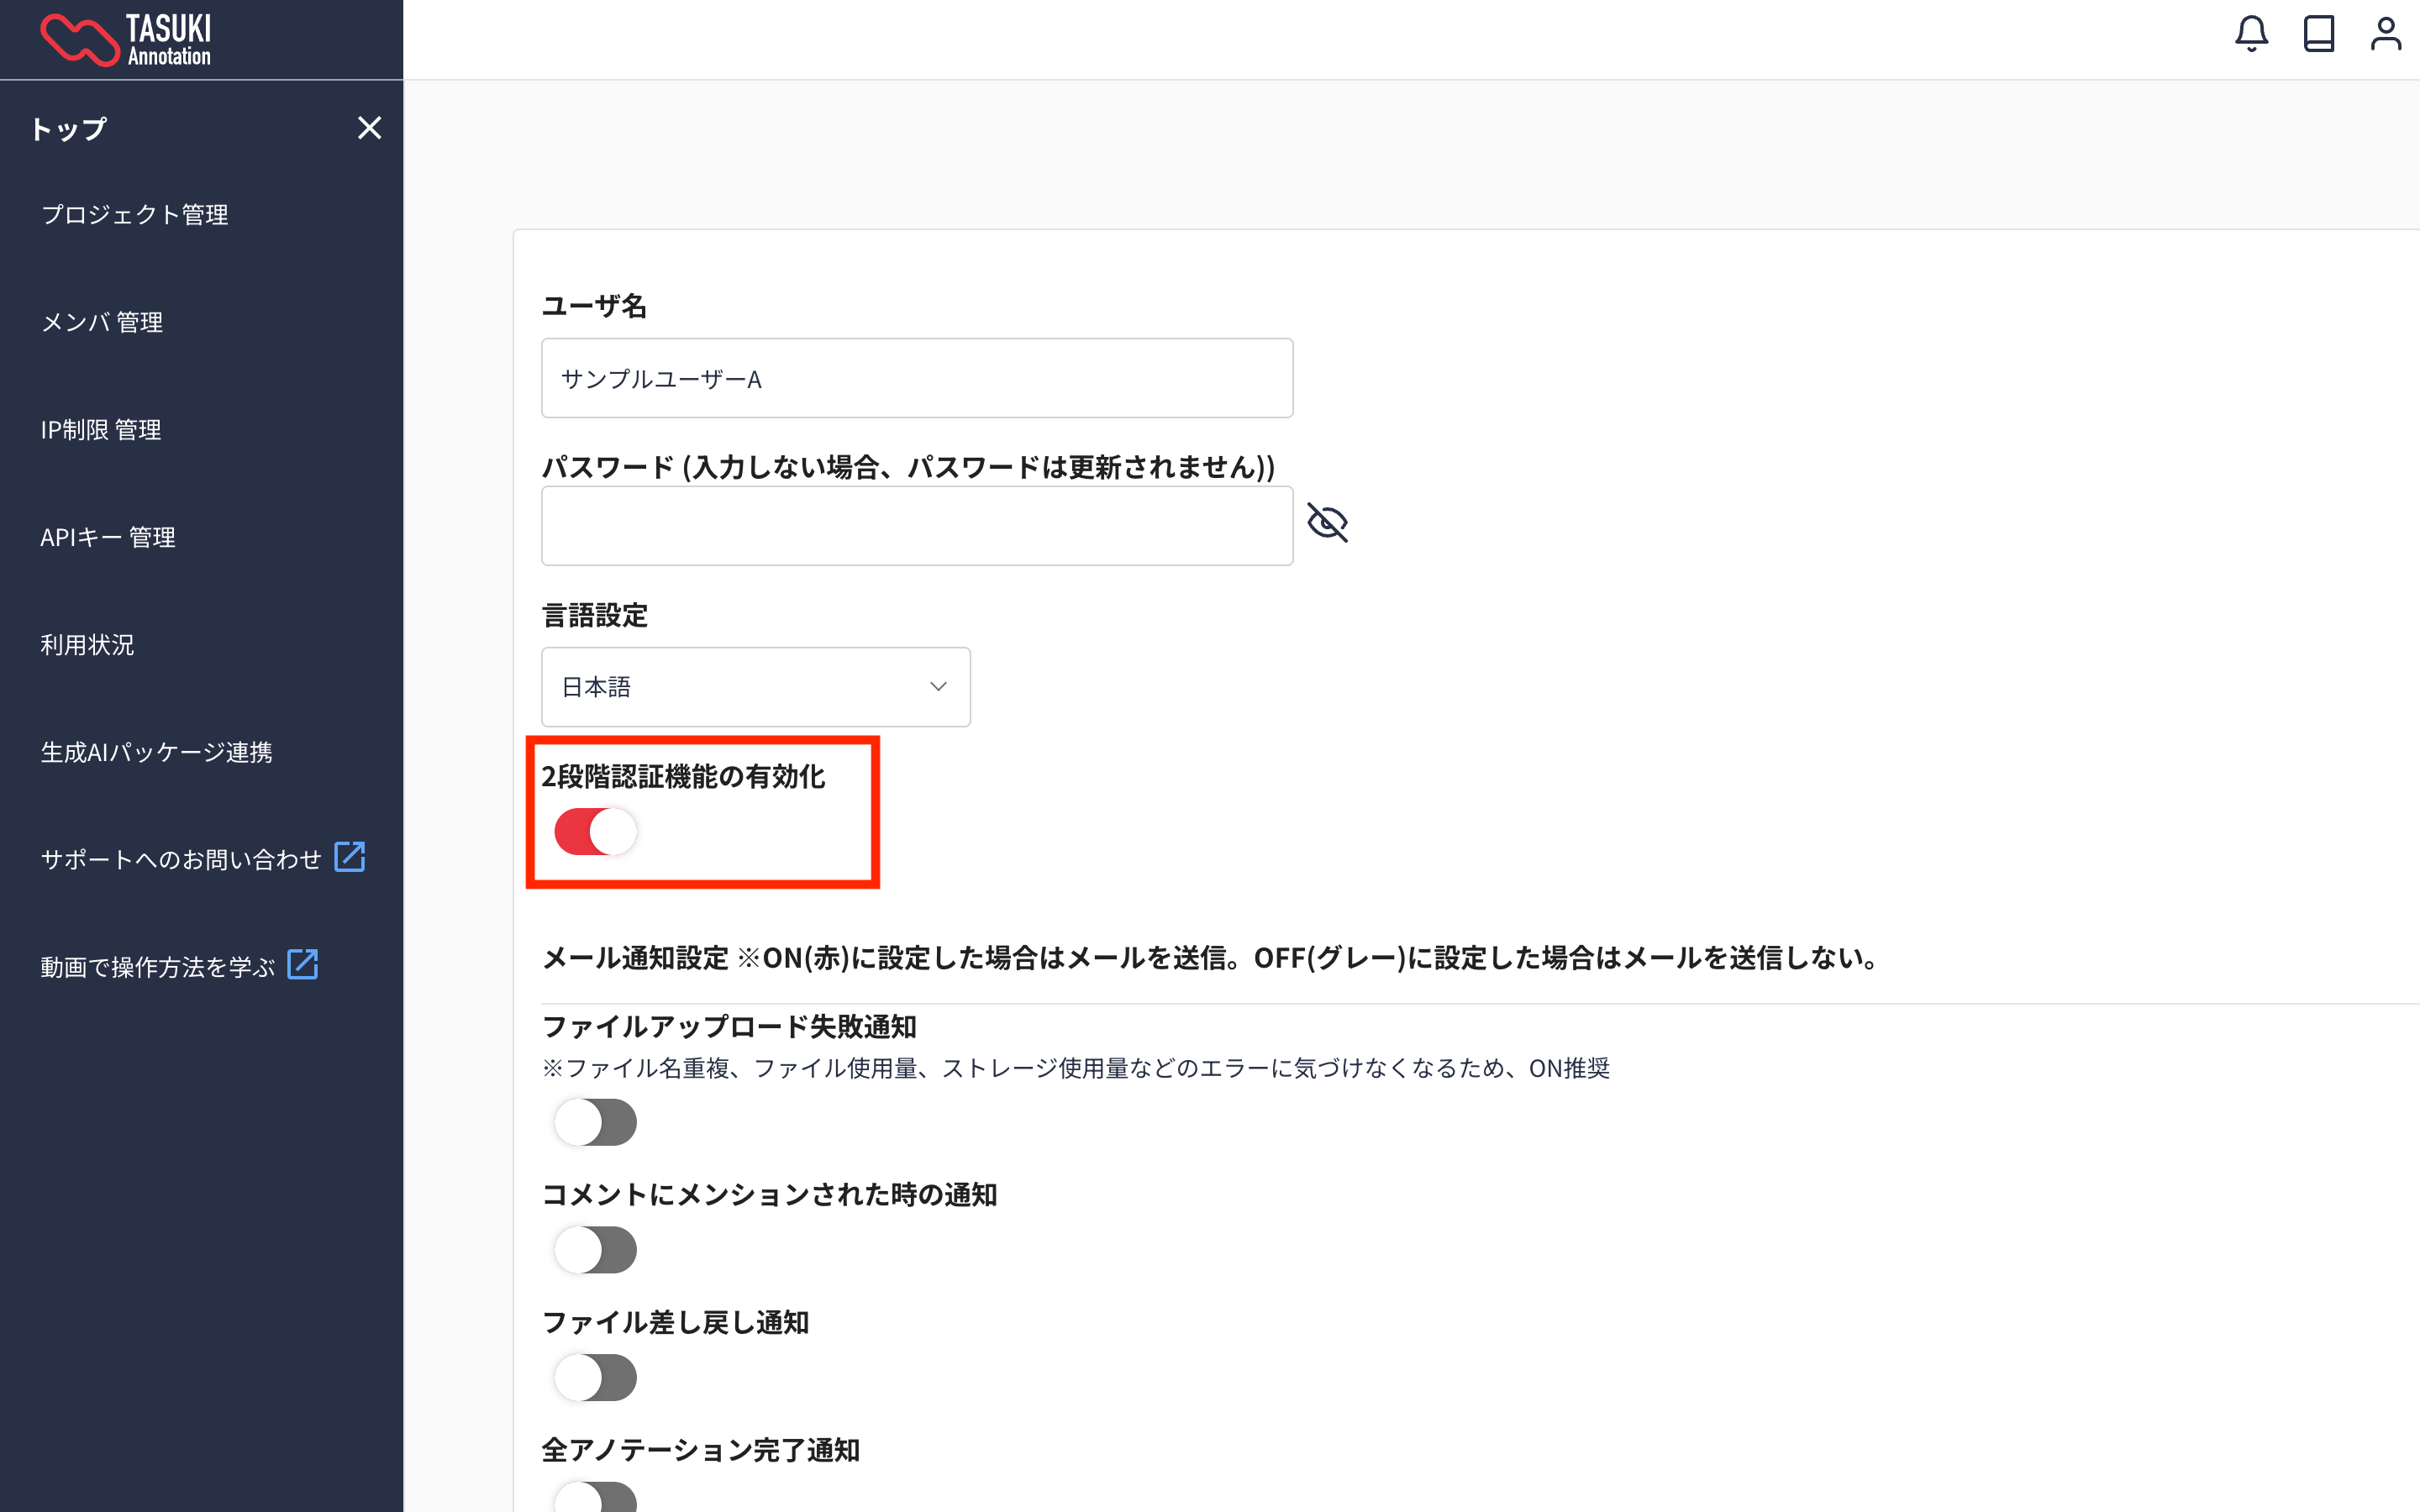This screenshot has height=1512, width=2420.
Task: Click external link icon beside 動画で操作方法を学ぶ
Action: point(302,965)
